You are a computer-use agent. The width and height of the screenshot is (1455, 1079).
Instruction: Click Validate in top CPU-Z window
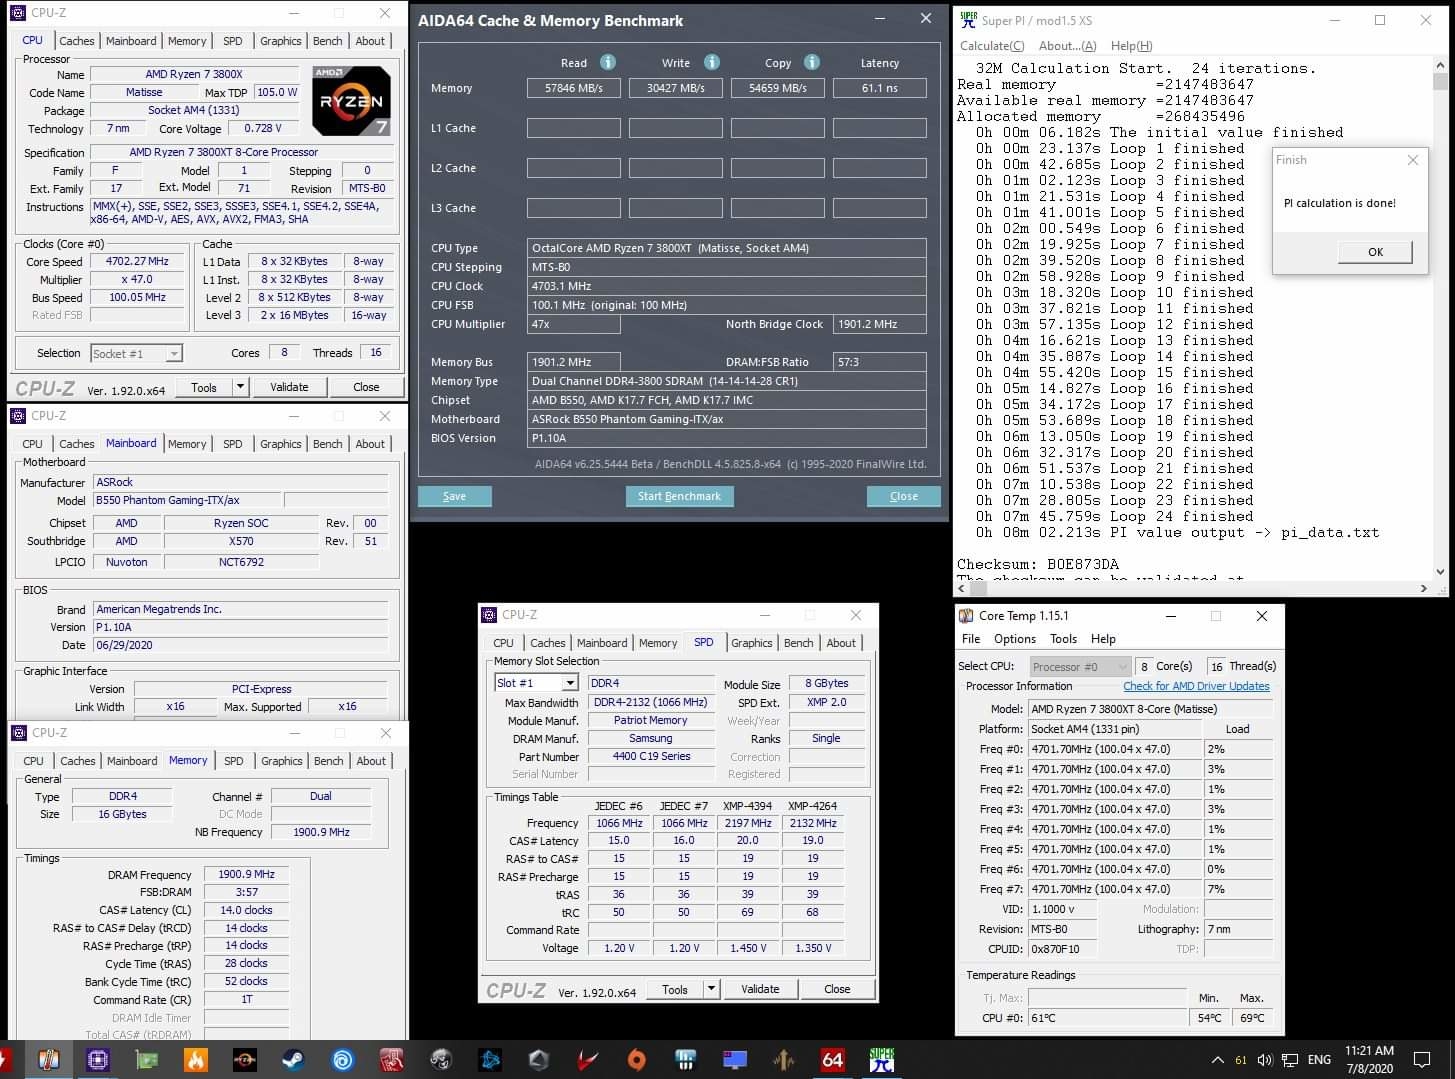click(x=289, y=387)
